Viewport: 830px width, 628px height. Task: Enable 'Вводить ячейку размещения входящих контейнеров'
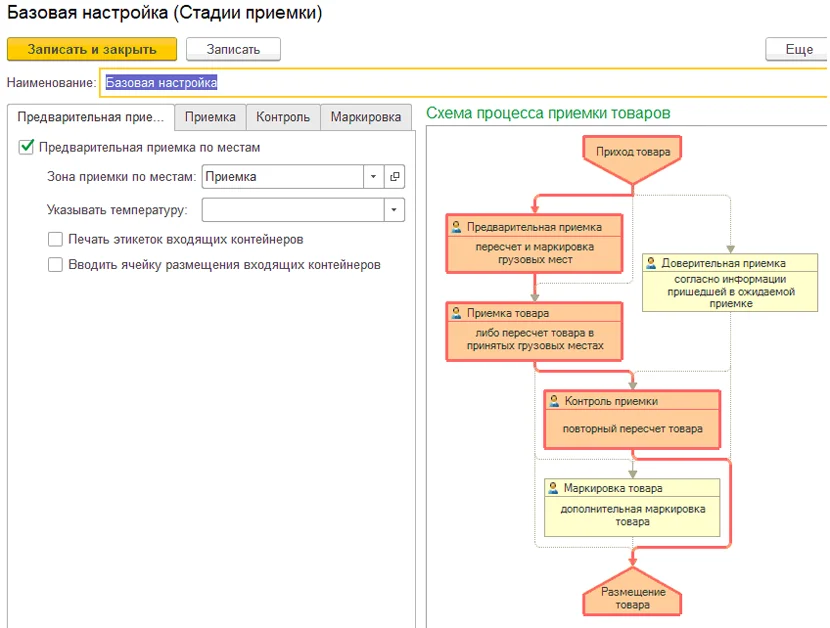point(55,264)
